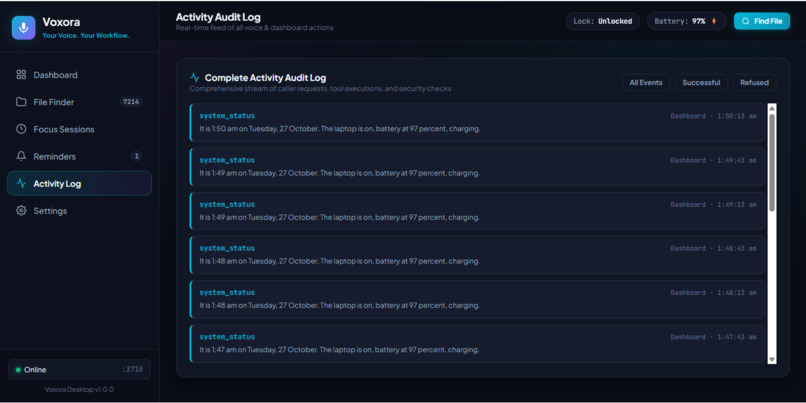Screen dimensions: 806x403
Task: Click the Focus Sessions clock icon
Action: (x=21, y=129)
